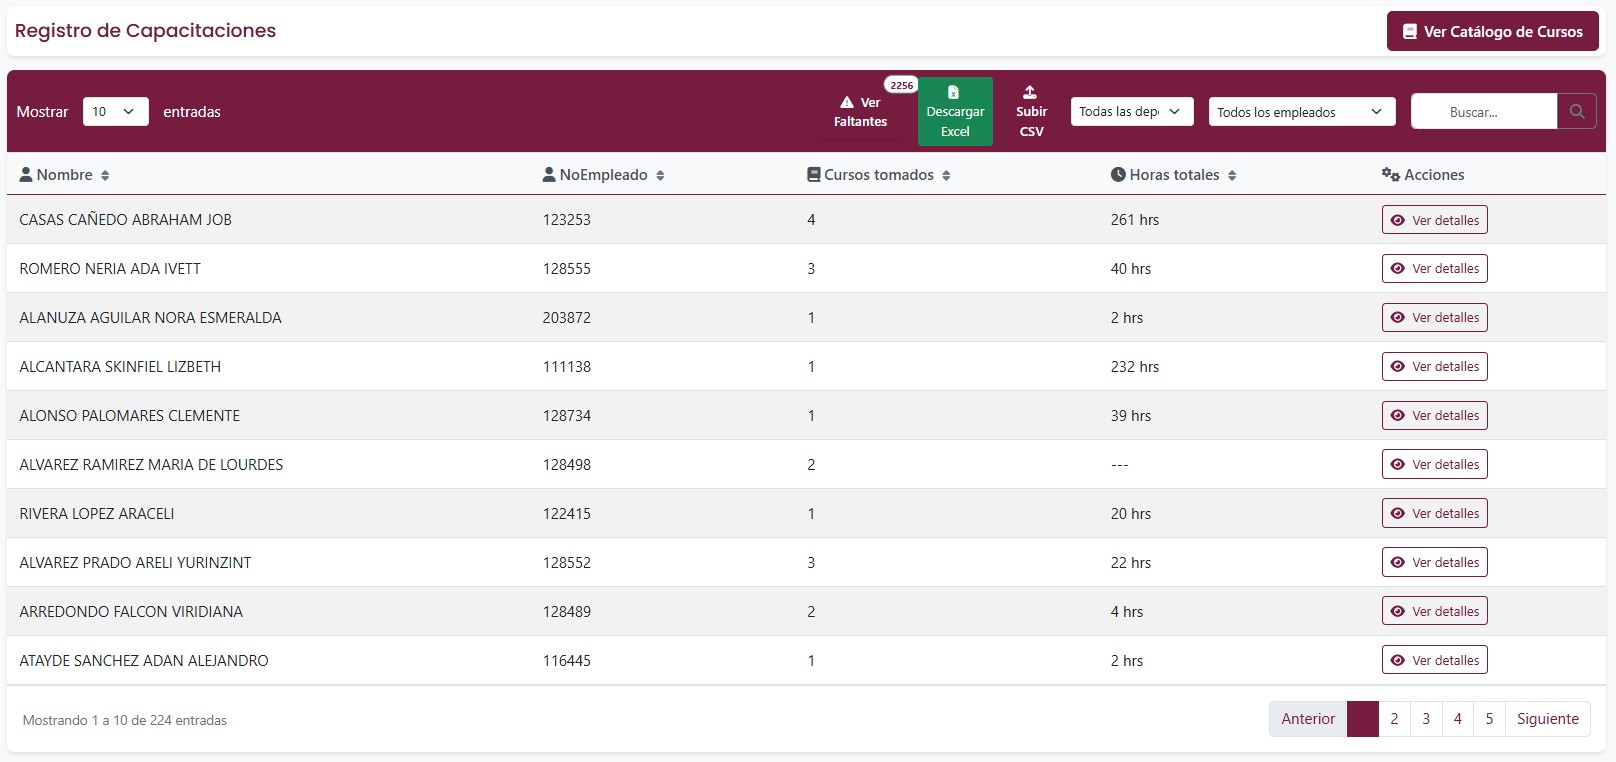This screenshot has width=1616, height=762.
Task: Download Excel using the green button
Action: [x=955, y=112]
